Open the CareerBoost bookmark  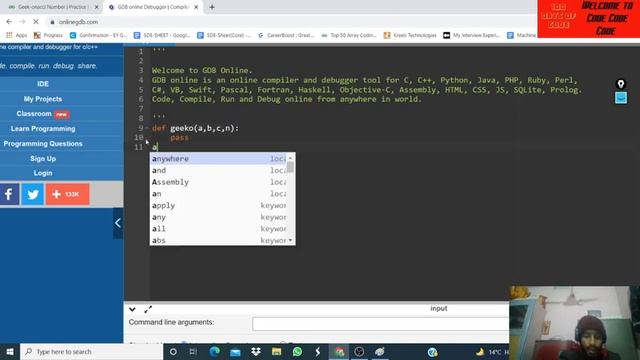point(286,36)
